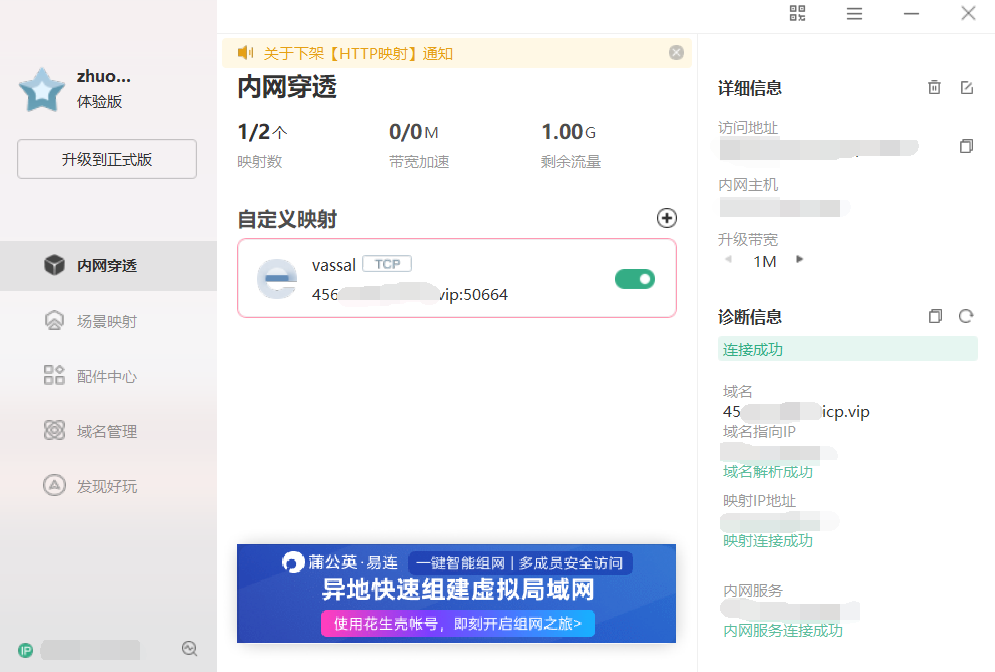Open the 关于下架【HTTP映射】通知 notice

[358, 53]
